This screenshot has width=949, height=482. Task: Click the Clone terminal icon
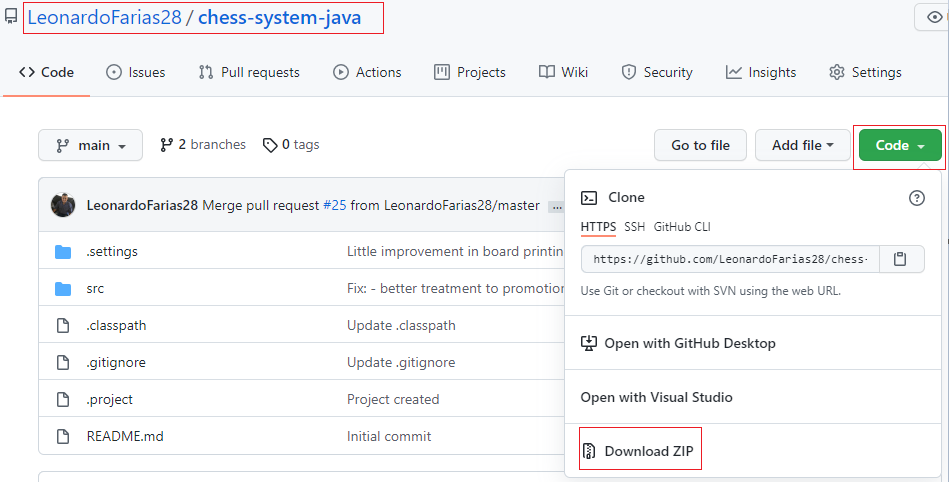point(589,197)
